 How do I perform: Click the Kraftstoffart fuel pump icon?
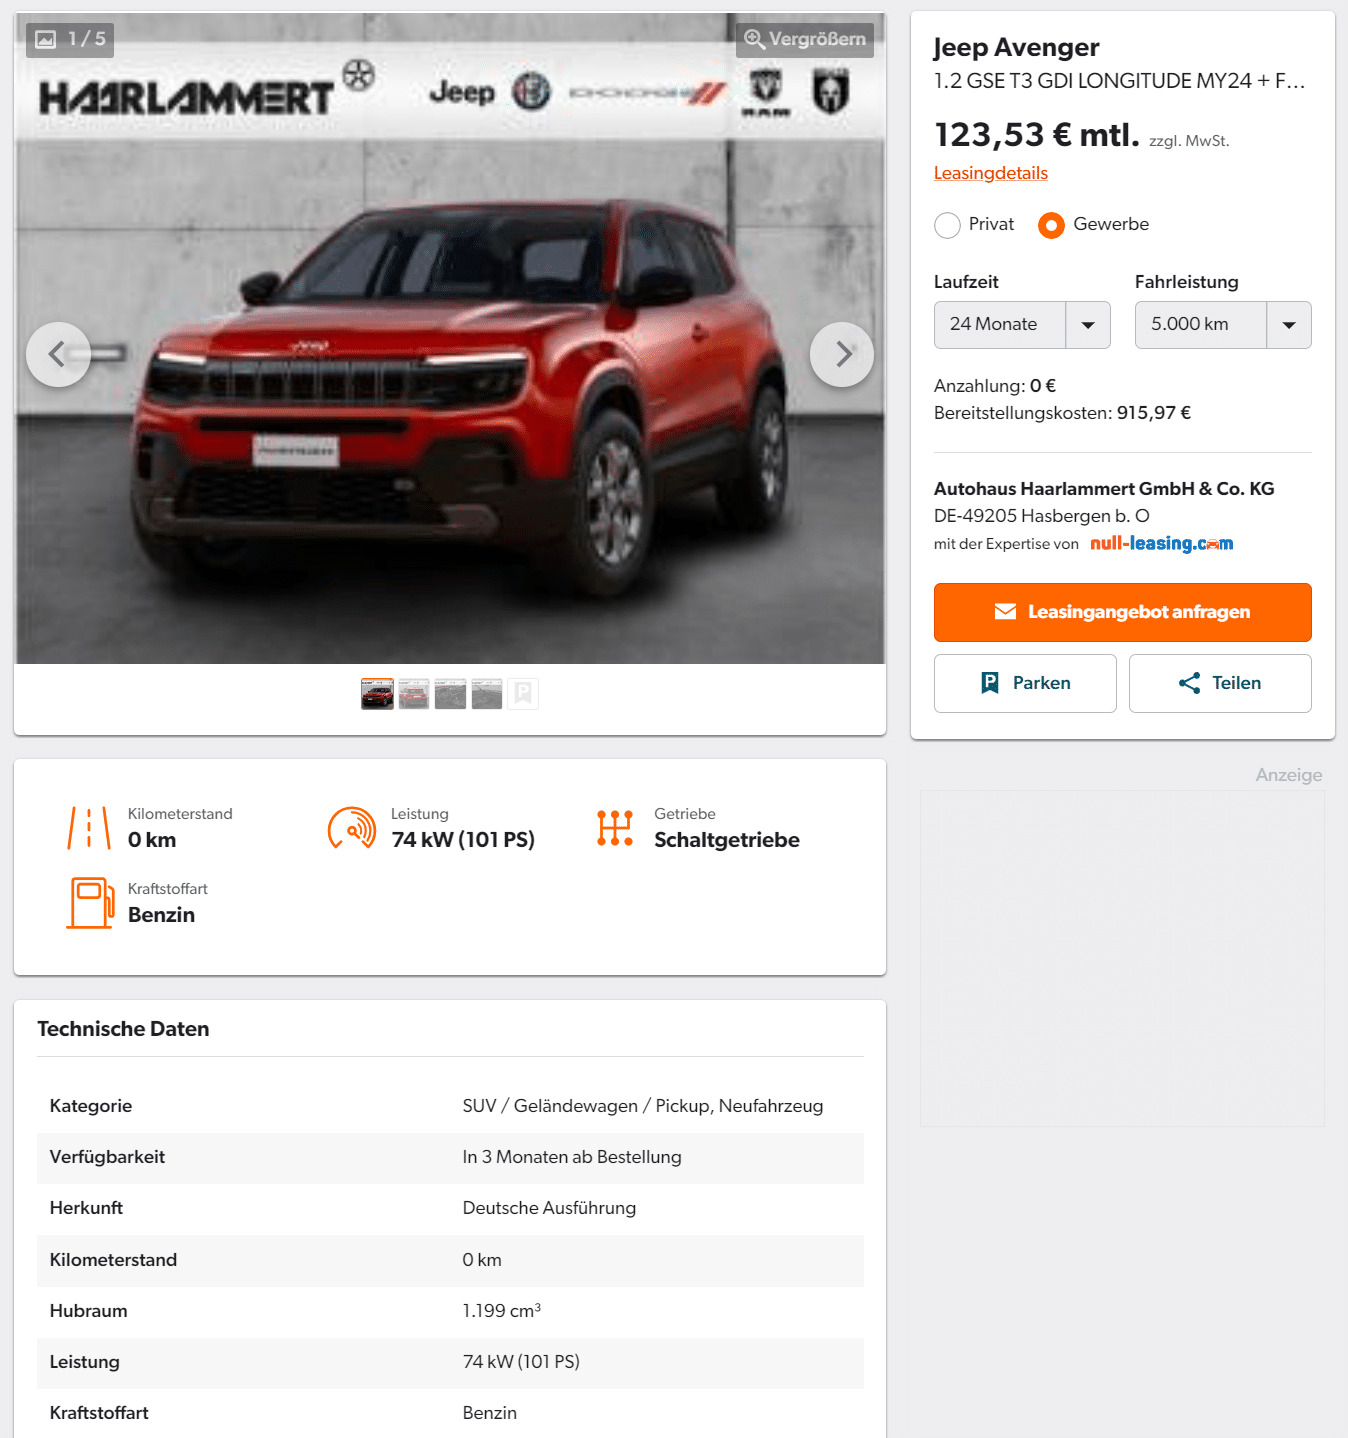[x=90, y=903]
